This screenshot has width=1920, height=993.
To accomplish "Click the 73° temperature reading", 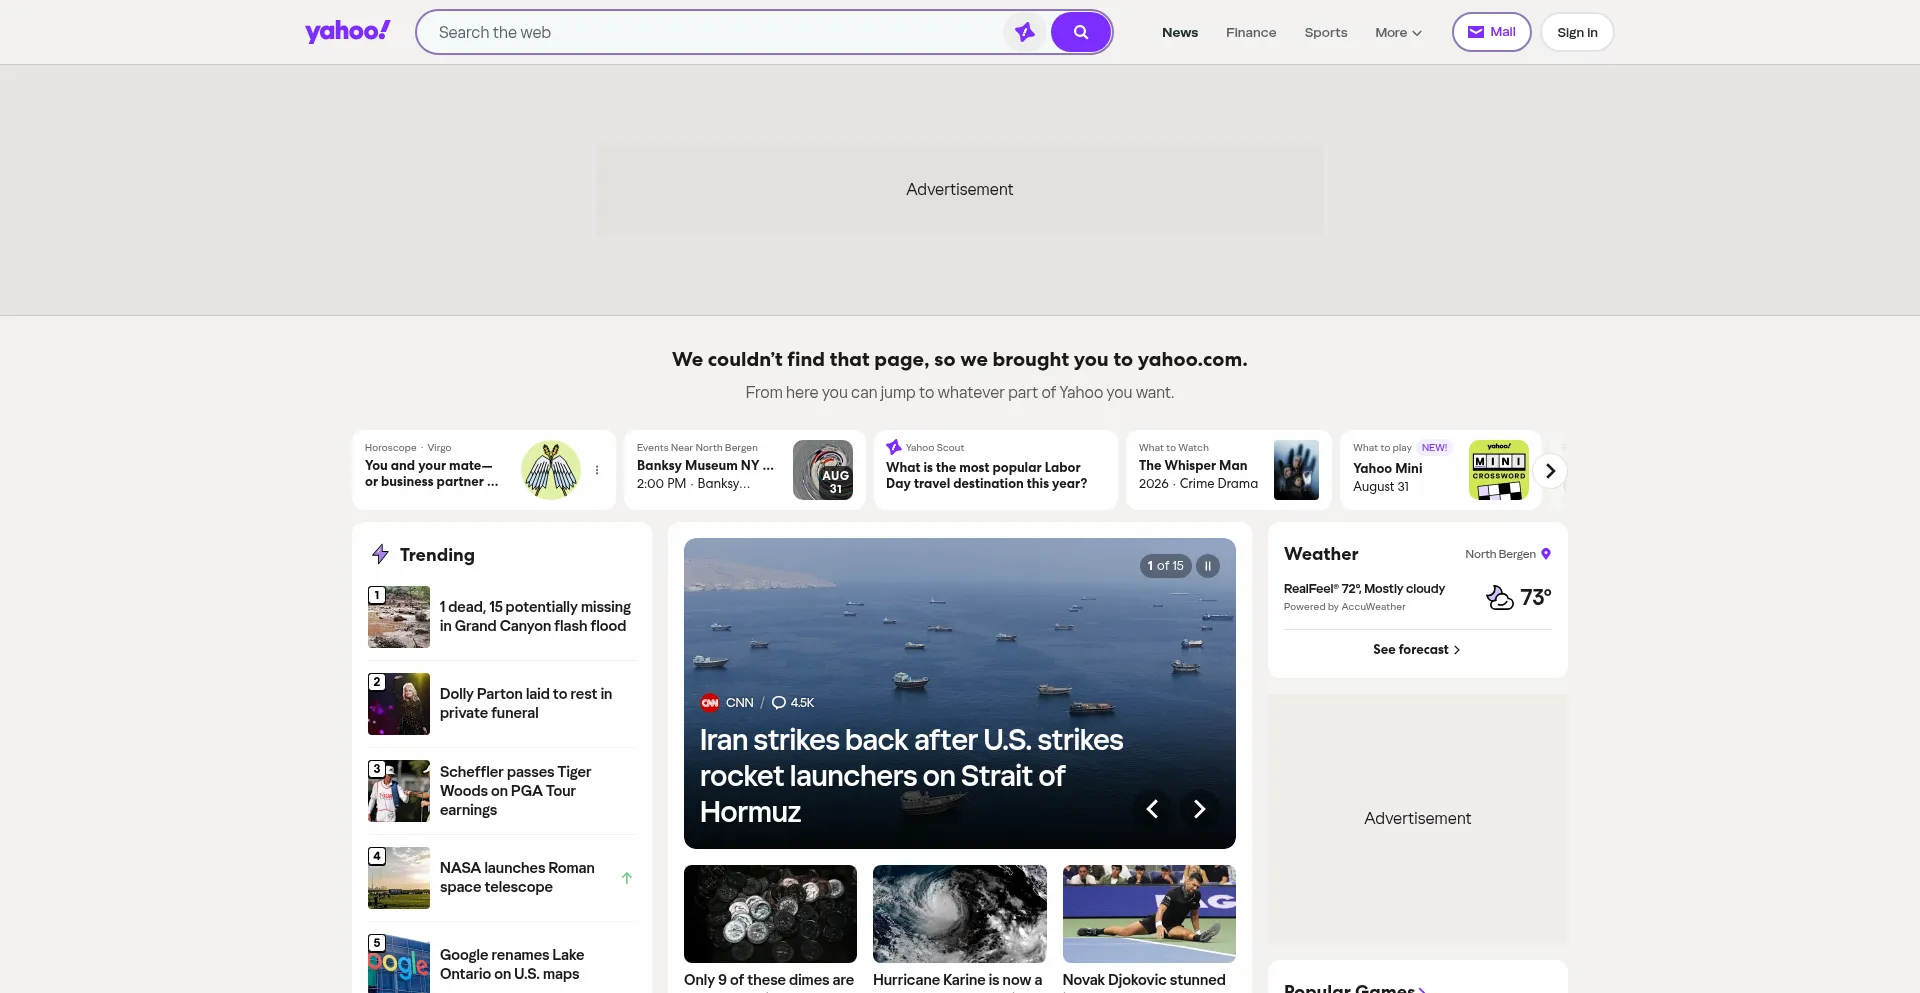I will pyautogui.click(x=1536, y=598).
